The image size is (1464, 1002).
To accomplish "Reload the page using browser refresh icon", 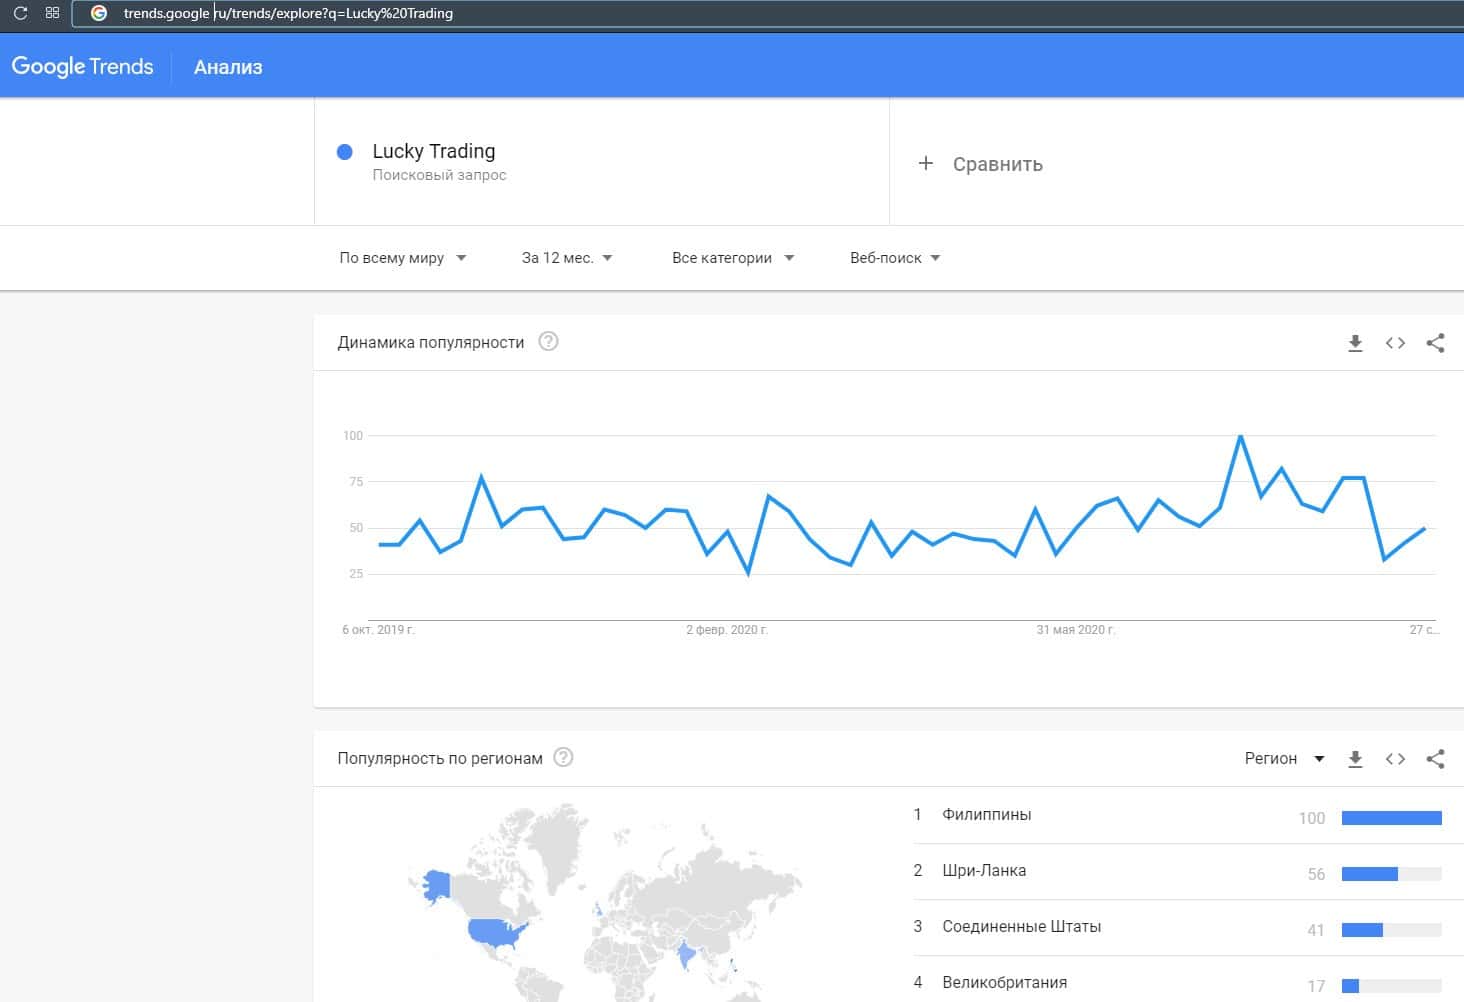I will (20, 13).
